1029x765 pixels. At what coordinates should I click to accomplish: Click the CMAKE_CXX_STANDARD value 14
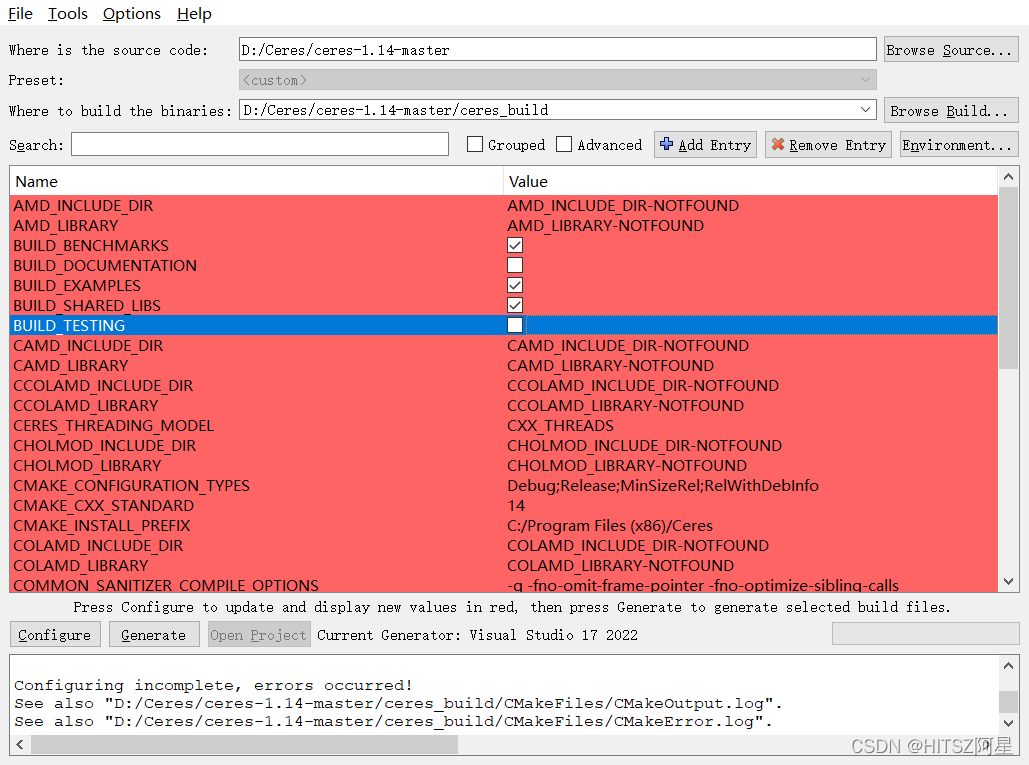pos(516,506)
